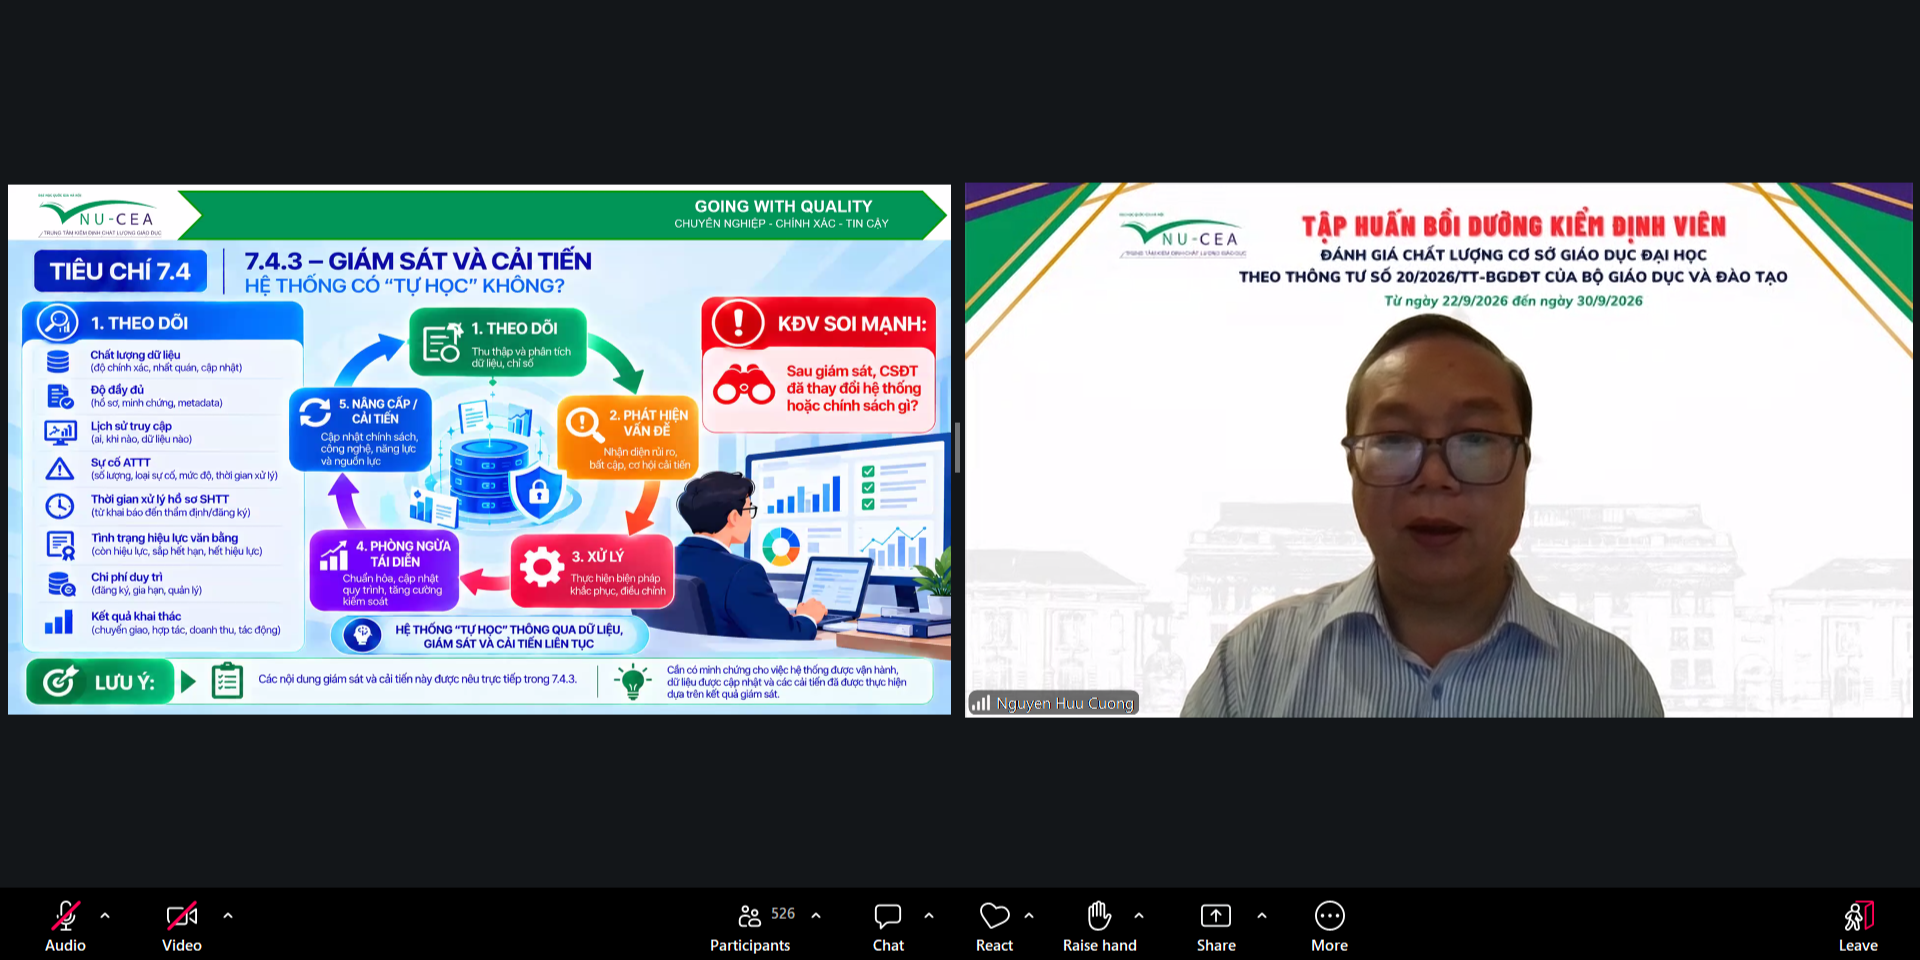
Task: Expand the Participants options arrow
Action: click(x=816, y=915)
